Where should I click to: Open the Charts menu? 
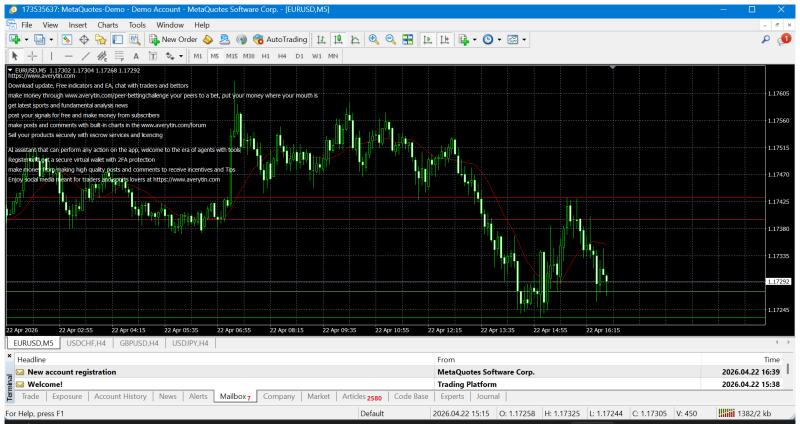coord(108,25)
